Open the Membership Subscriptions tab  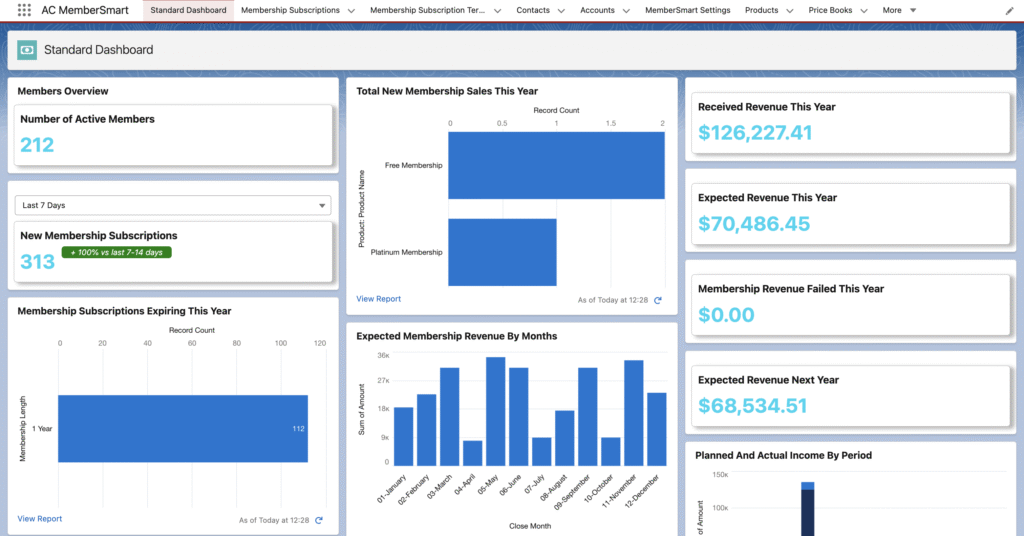pyautogui.click(x=290, y=10)
